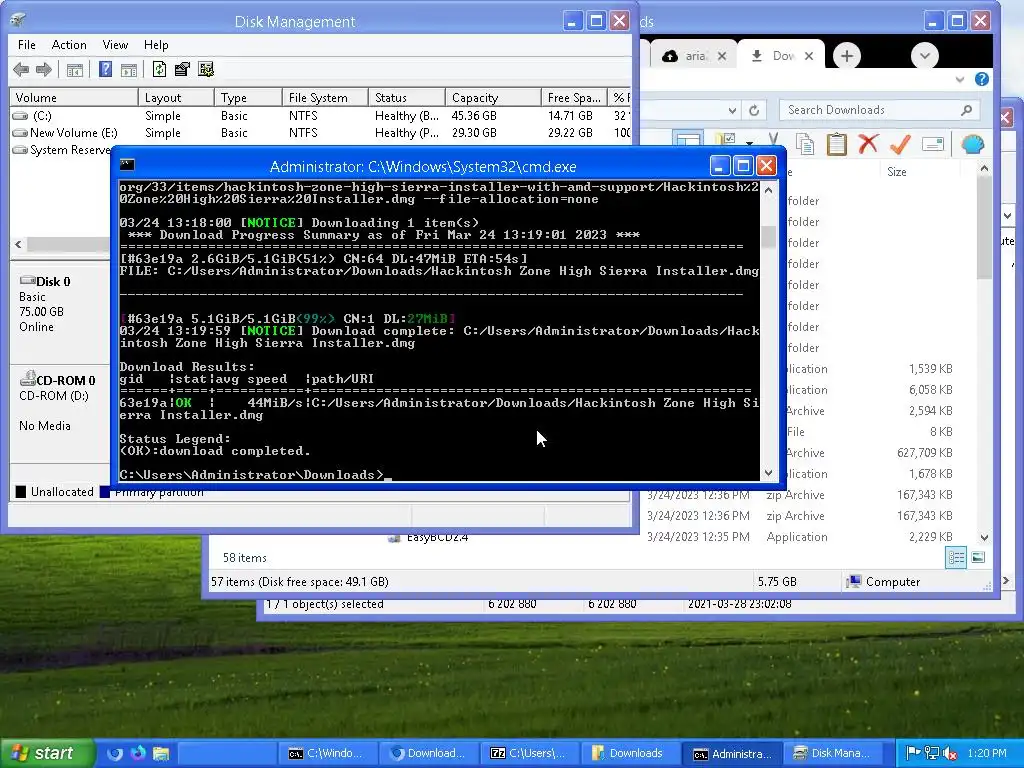The image size is (1024, 768).
Task: Open the Properties icon in Disk Management toolbar
Action: click(x=183, y=69)
